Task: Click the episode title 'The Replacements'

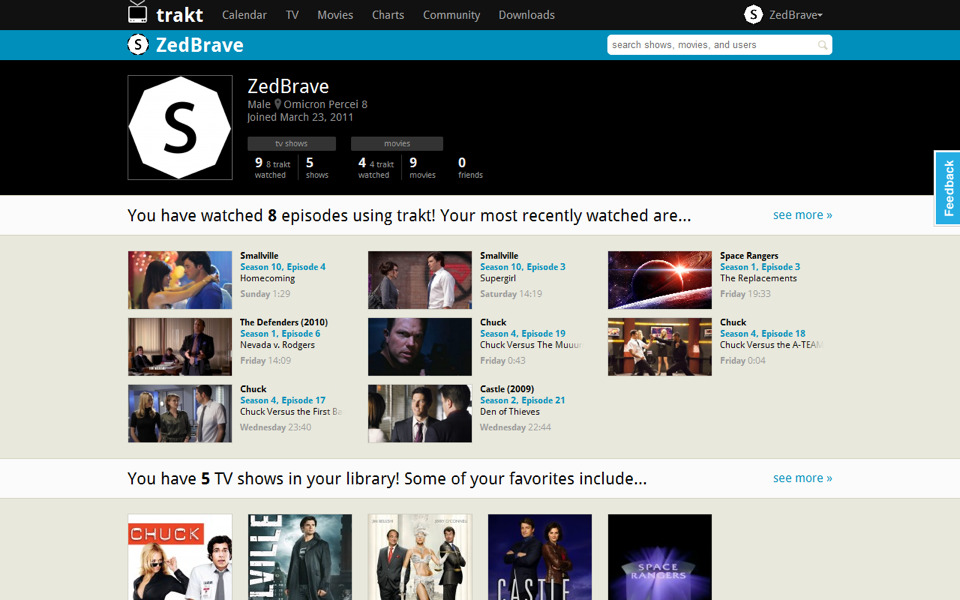Action: pos(759,279)
